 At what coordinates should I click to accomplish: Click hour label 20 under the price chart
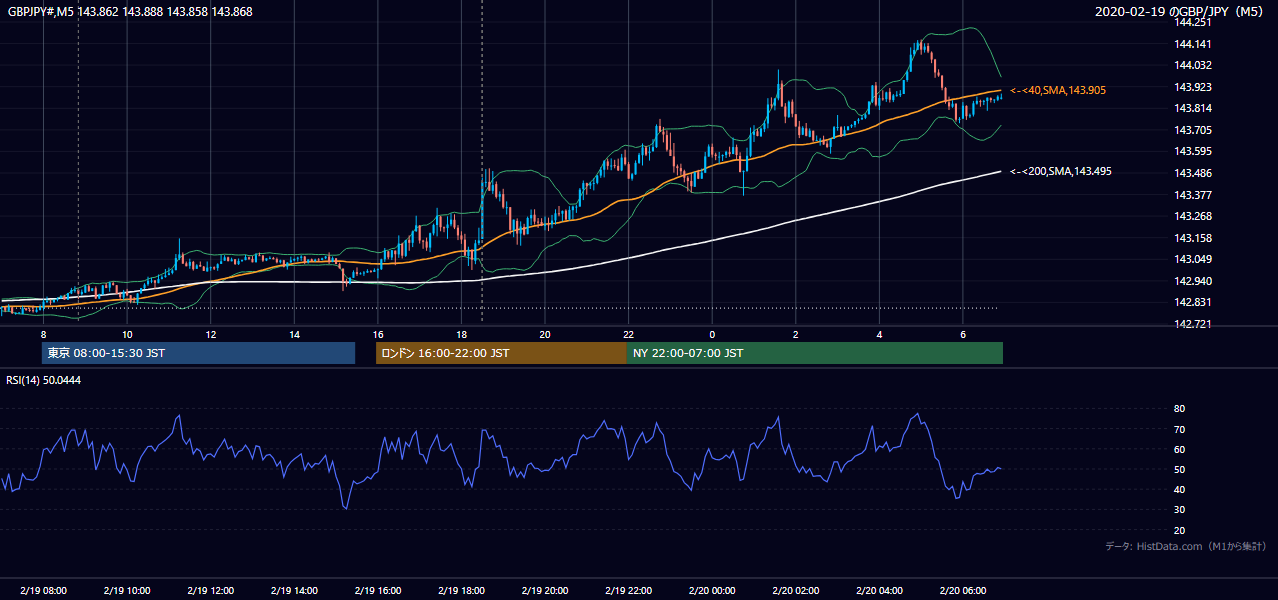pos(545,334)
